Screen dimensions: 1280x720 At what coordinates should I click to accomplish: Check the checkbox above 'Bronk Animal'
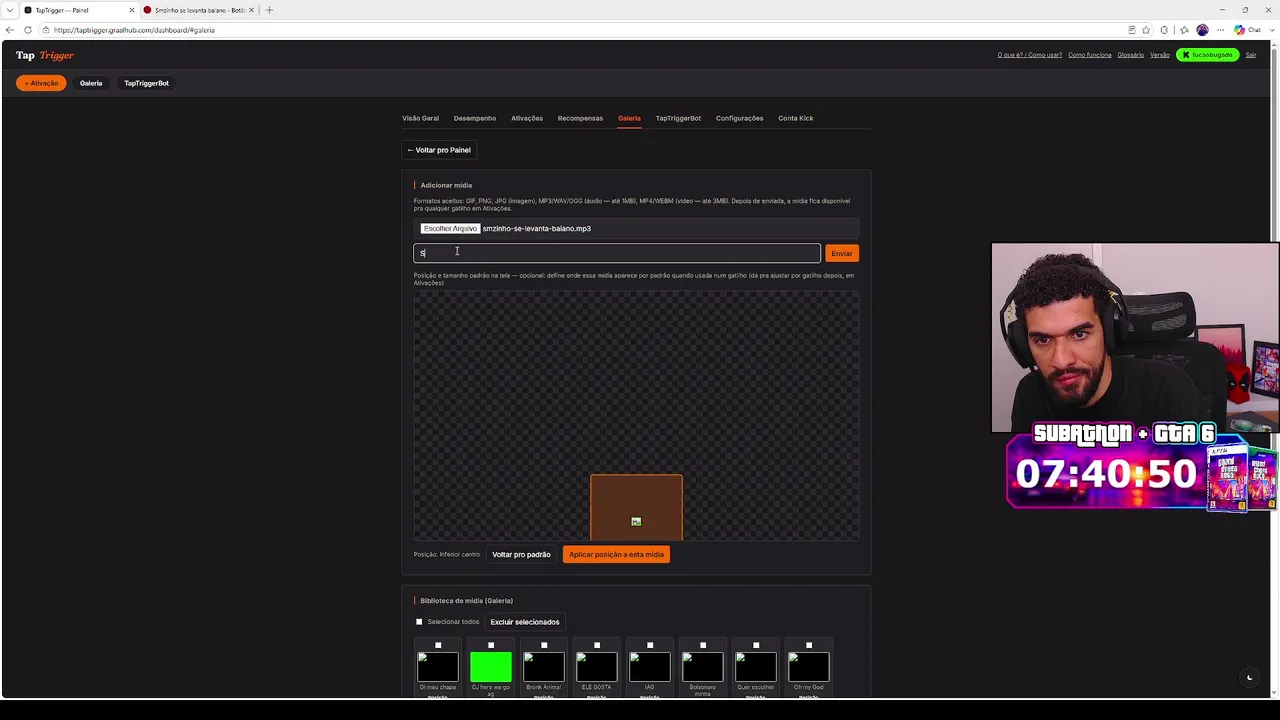click(544, 645)
